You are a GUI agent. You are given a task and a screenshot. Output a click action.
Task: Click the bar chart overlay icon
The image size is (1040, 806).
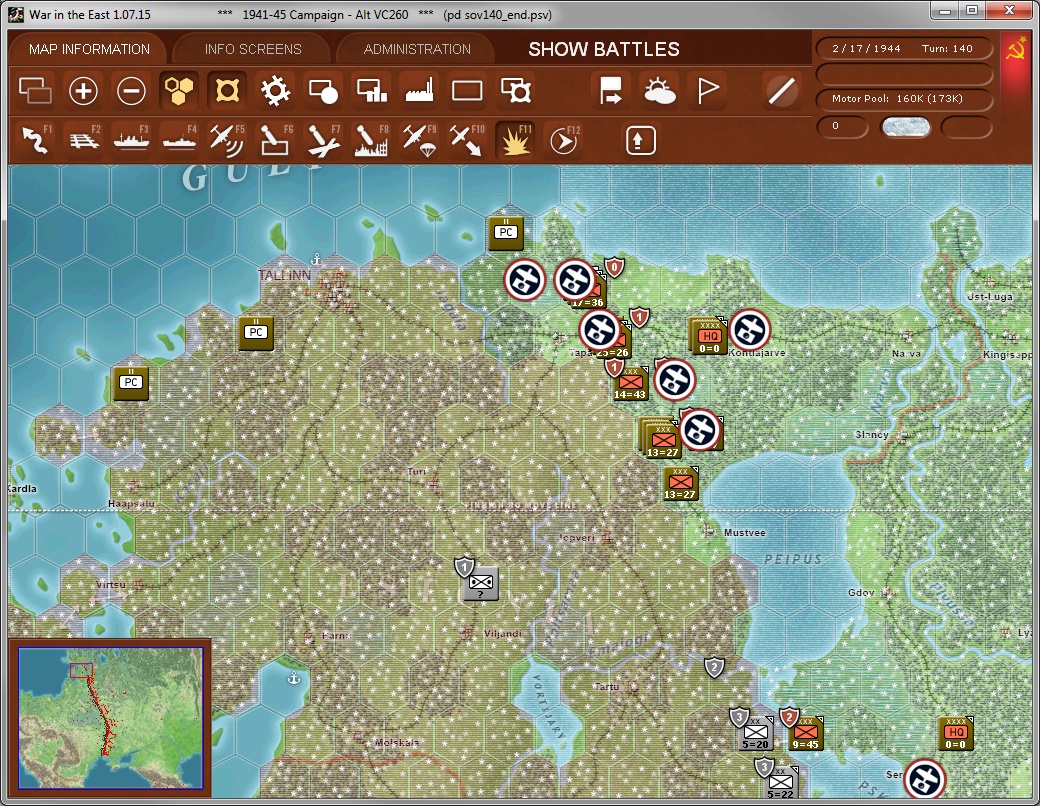tap(371, 90)
